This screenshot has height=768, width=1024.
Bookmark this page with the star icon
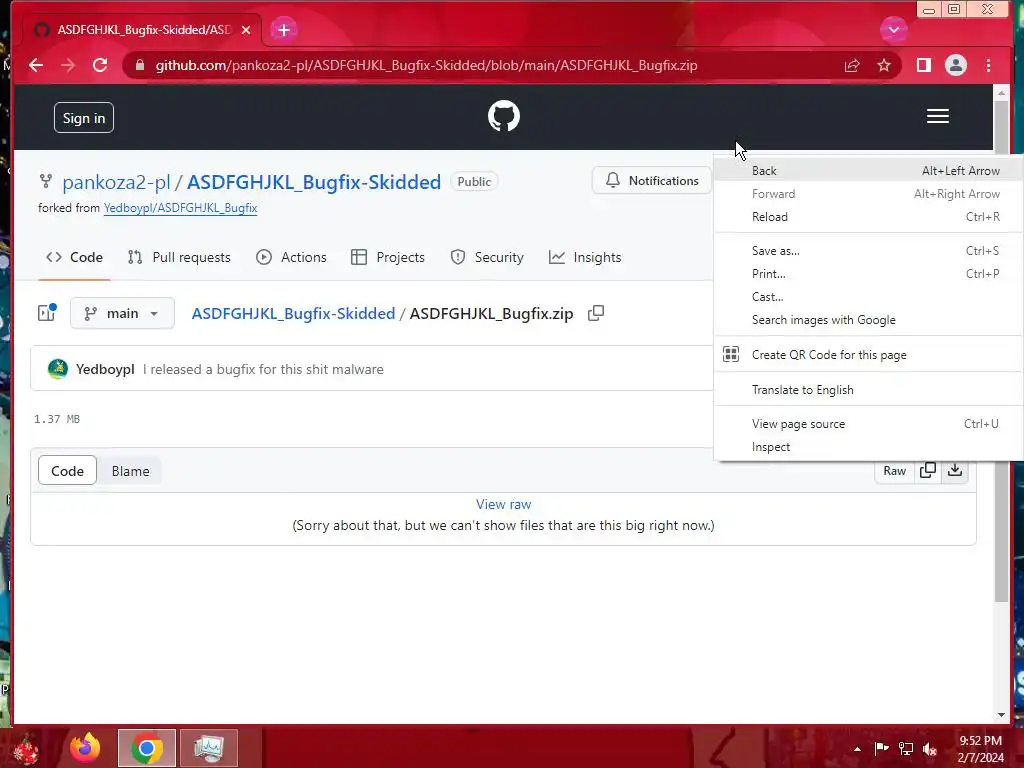[x=884, y=65]
